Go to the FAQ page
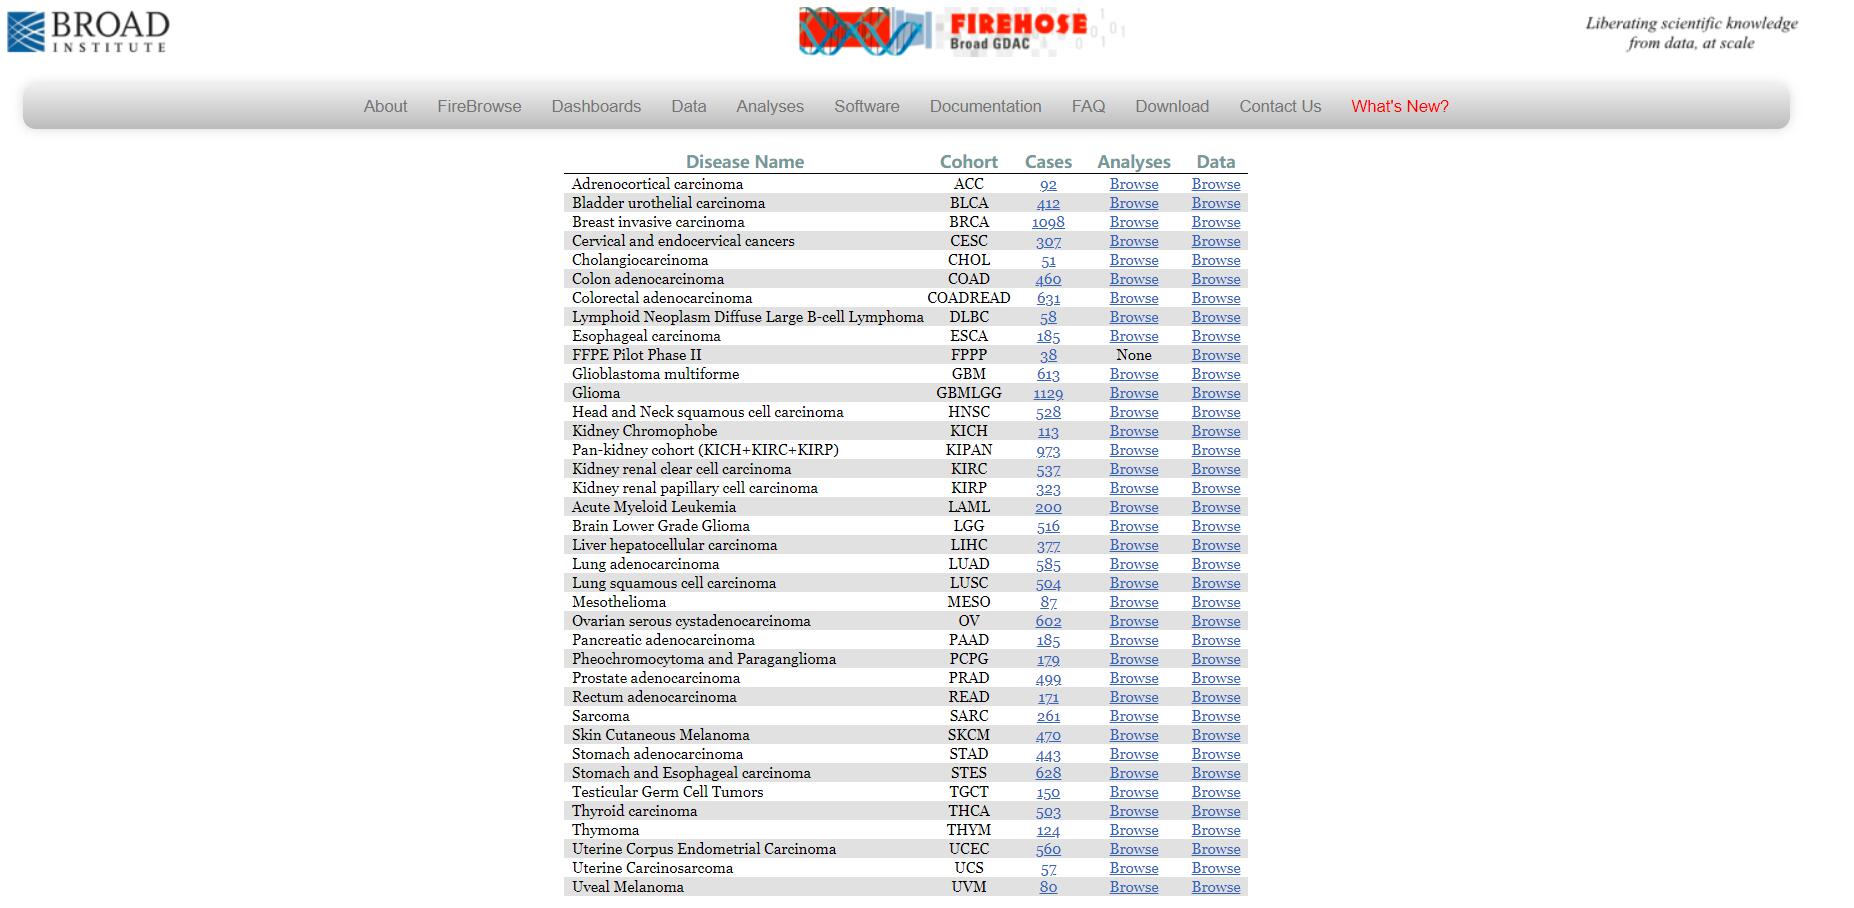The image size is (1854, 908). [1088, 106]
